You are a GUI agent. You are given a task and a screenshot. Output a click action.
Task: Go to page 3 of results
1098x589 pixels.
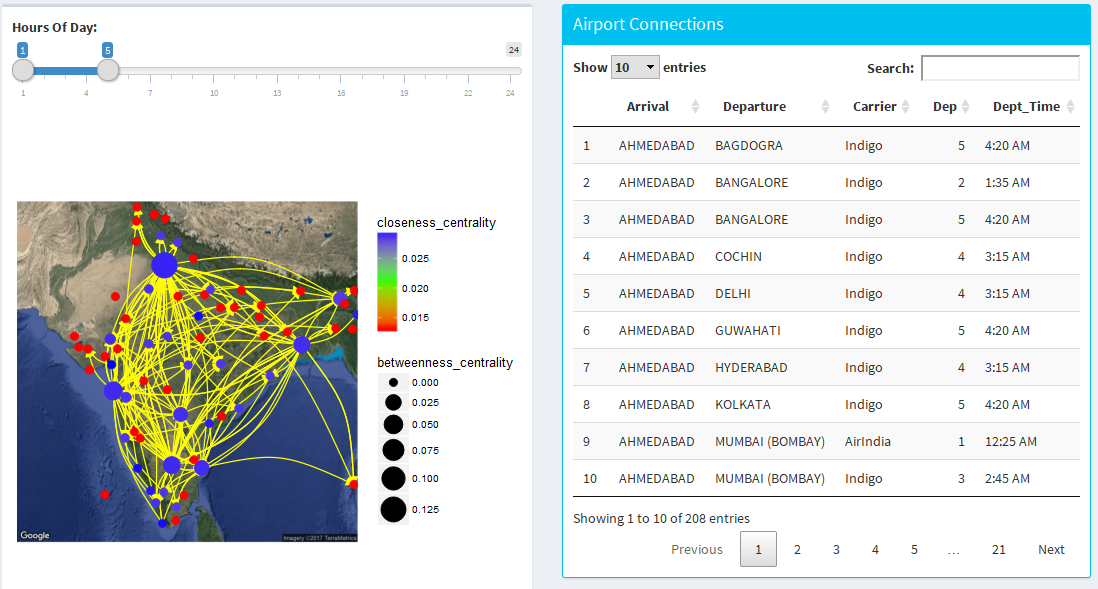click(836, 549)
